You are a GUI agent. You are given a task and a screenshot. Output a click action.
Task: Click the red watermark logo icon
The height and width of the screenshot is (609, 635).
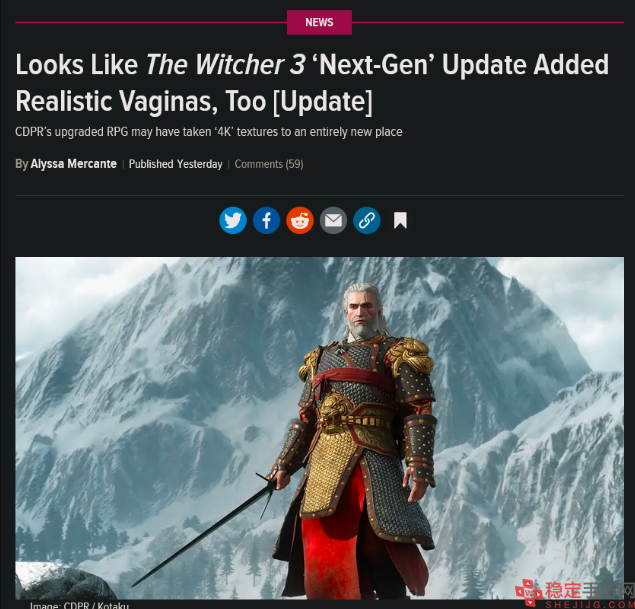pyautogui.click(x=529, y=592)
